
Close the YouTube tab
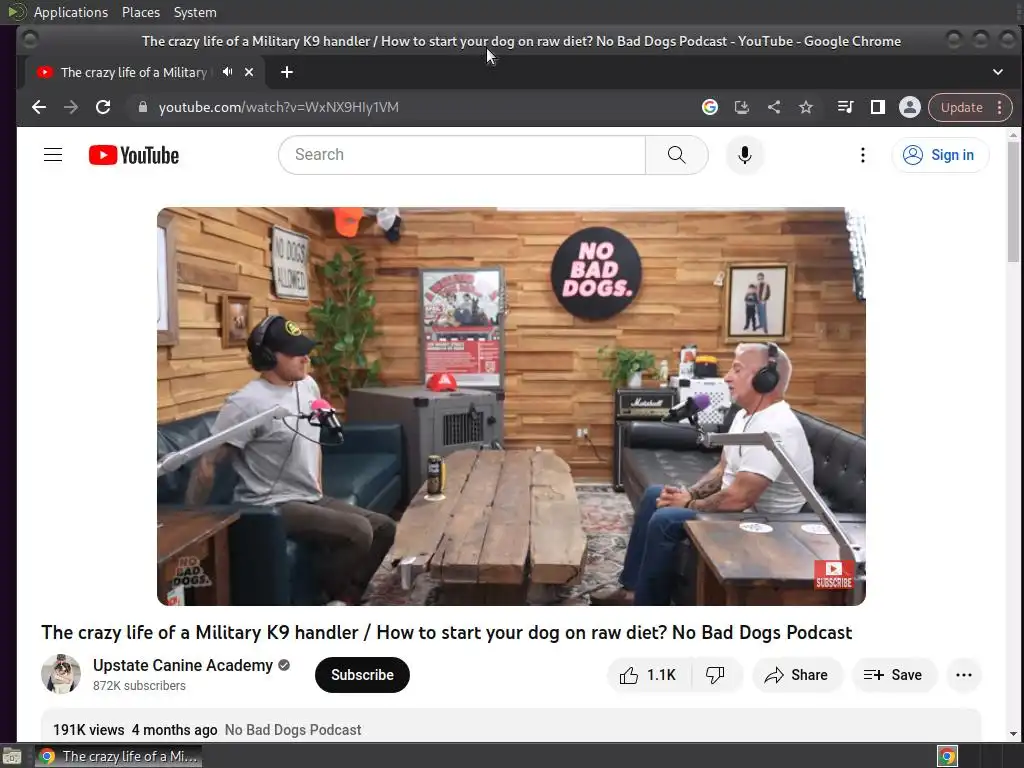(x=249, y=72)
